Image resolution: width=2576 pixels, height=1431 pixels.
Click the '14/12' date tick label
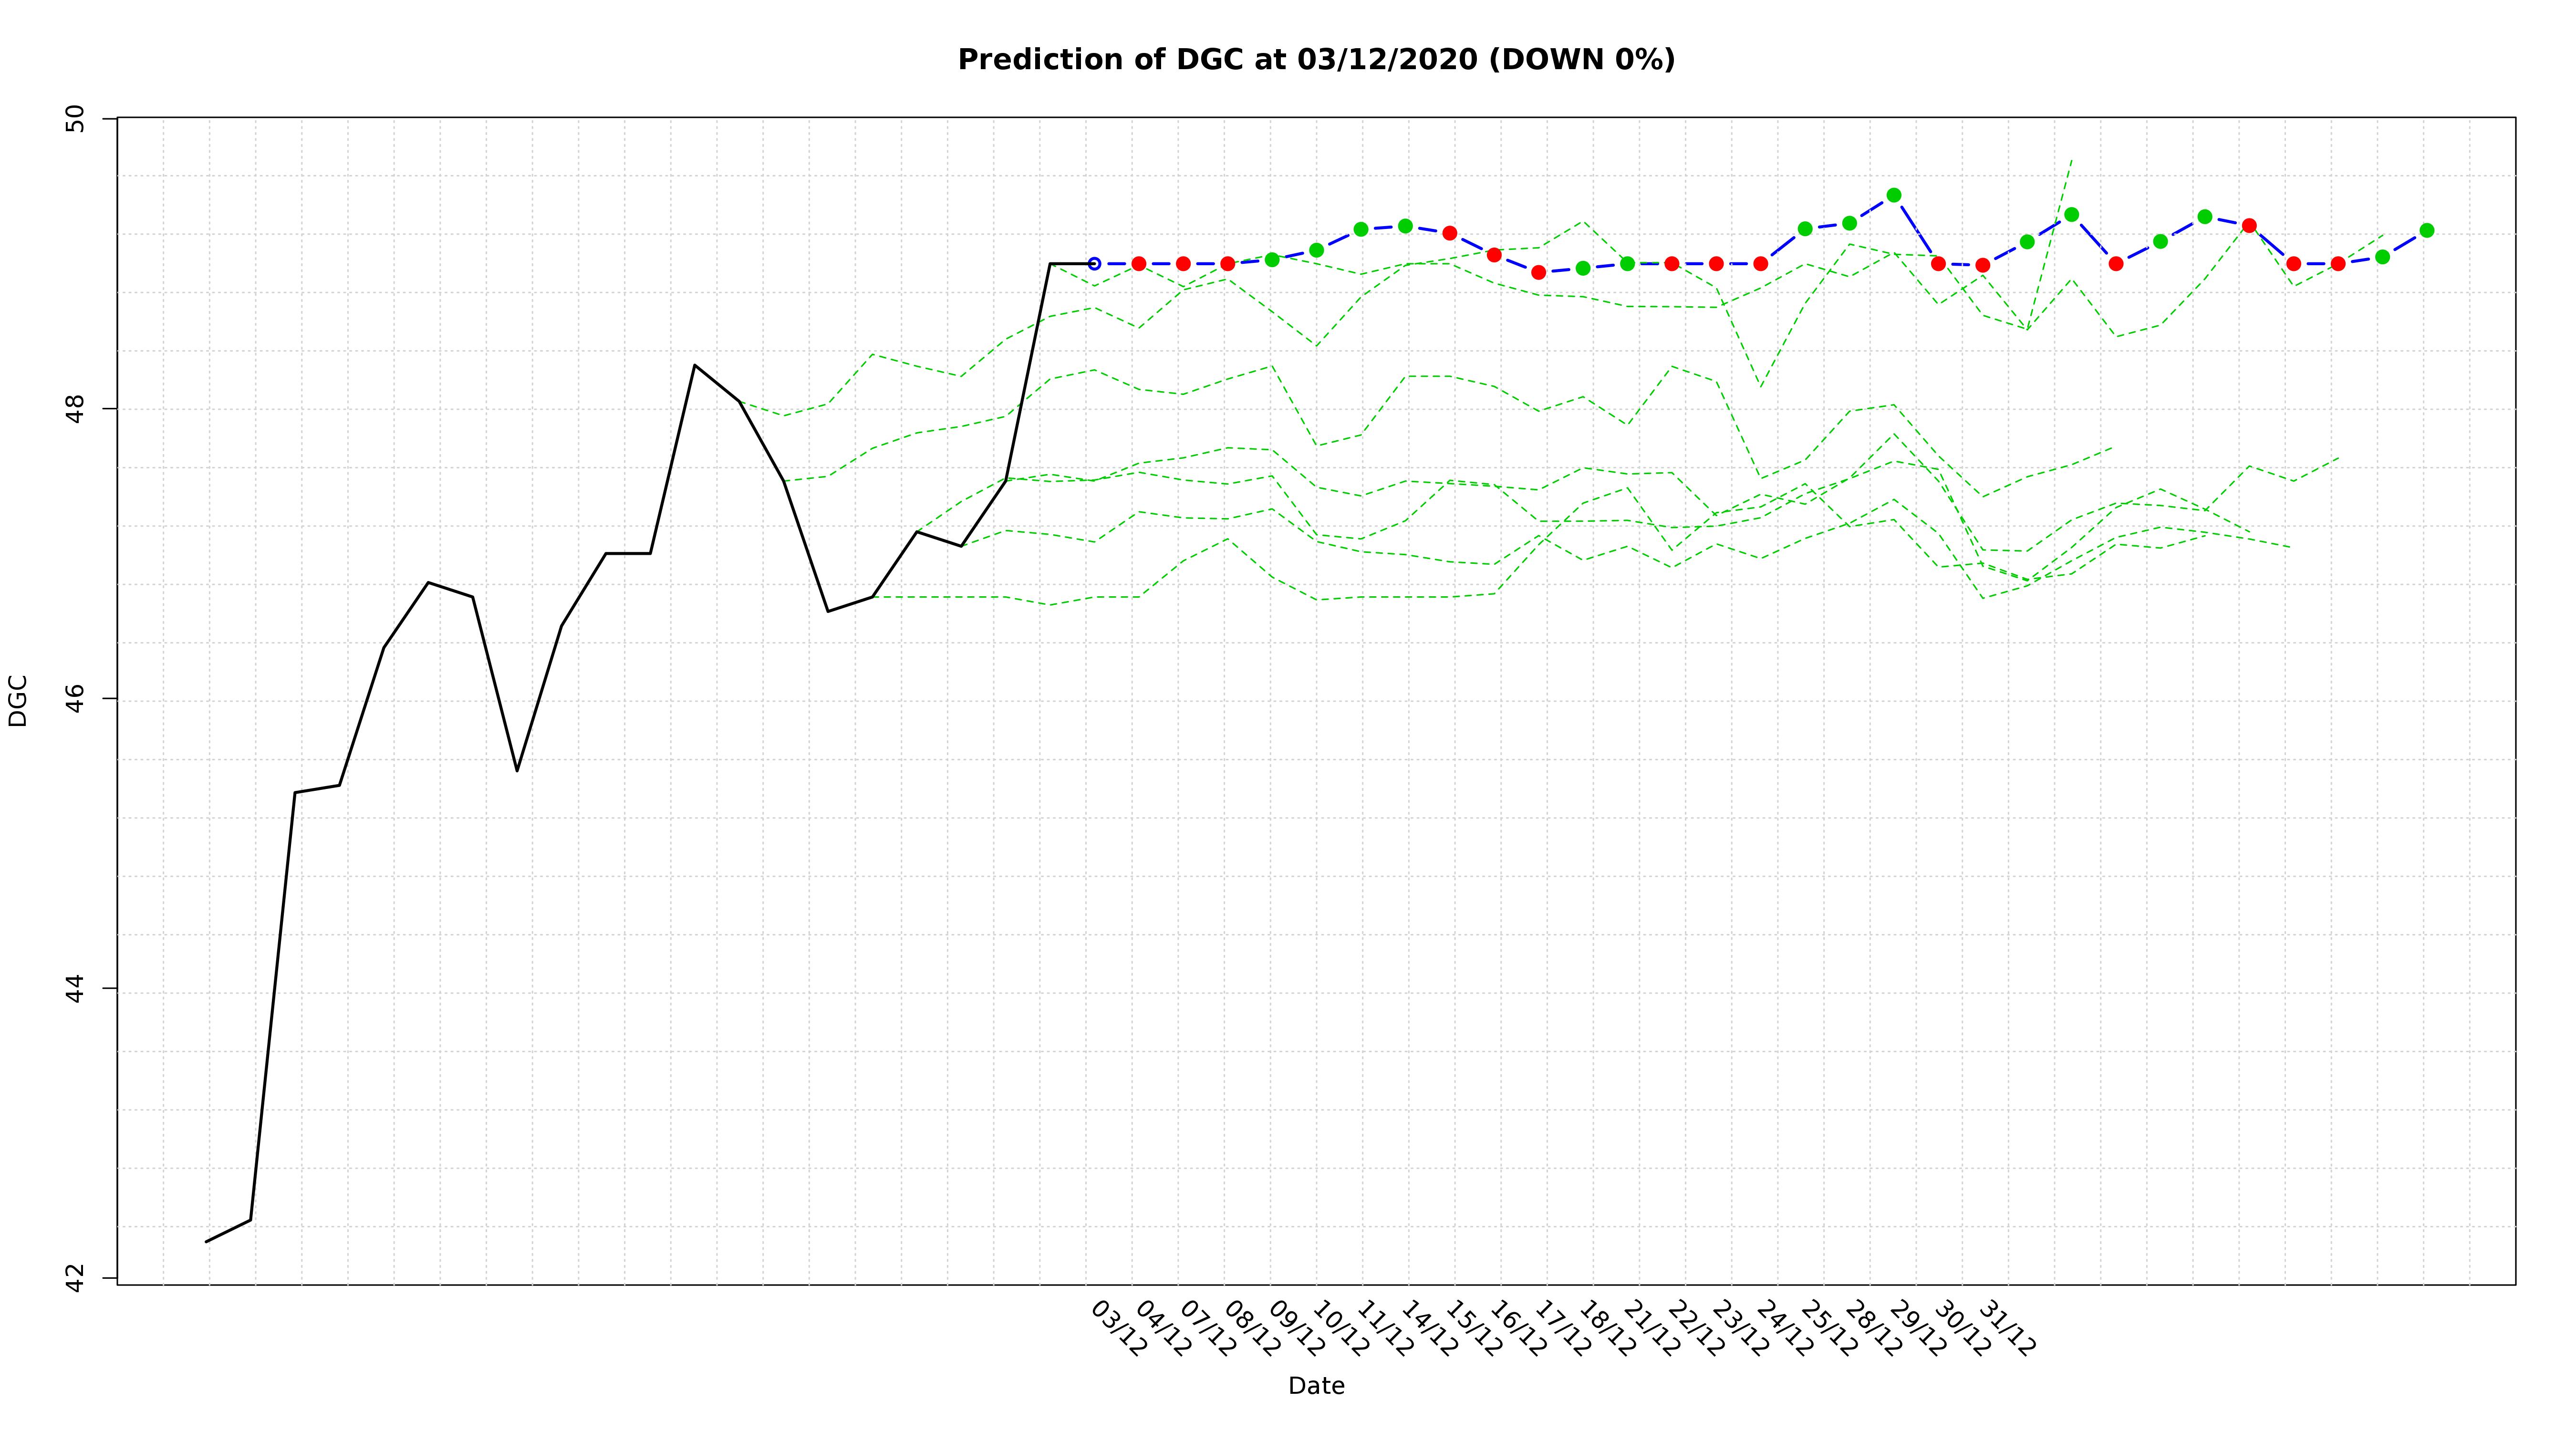(1429, 1329)
